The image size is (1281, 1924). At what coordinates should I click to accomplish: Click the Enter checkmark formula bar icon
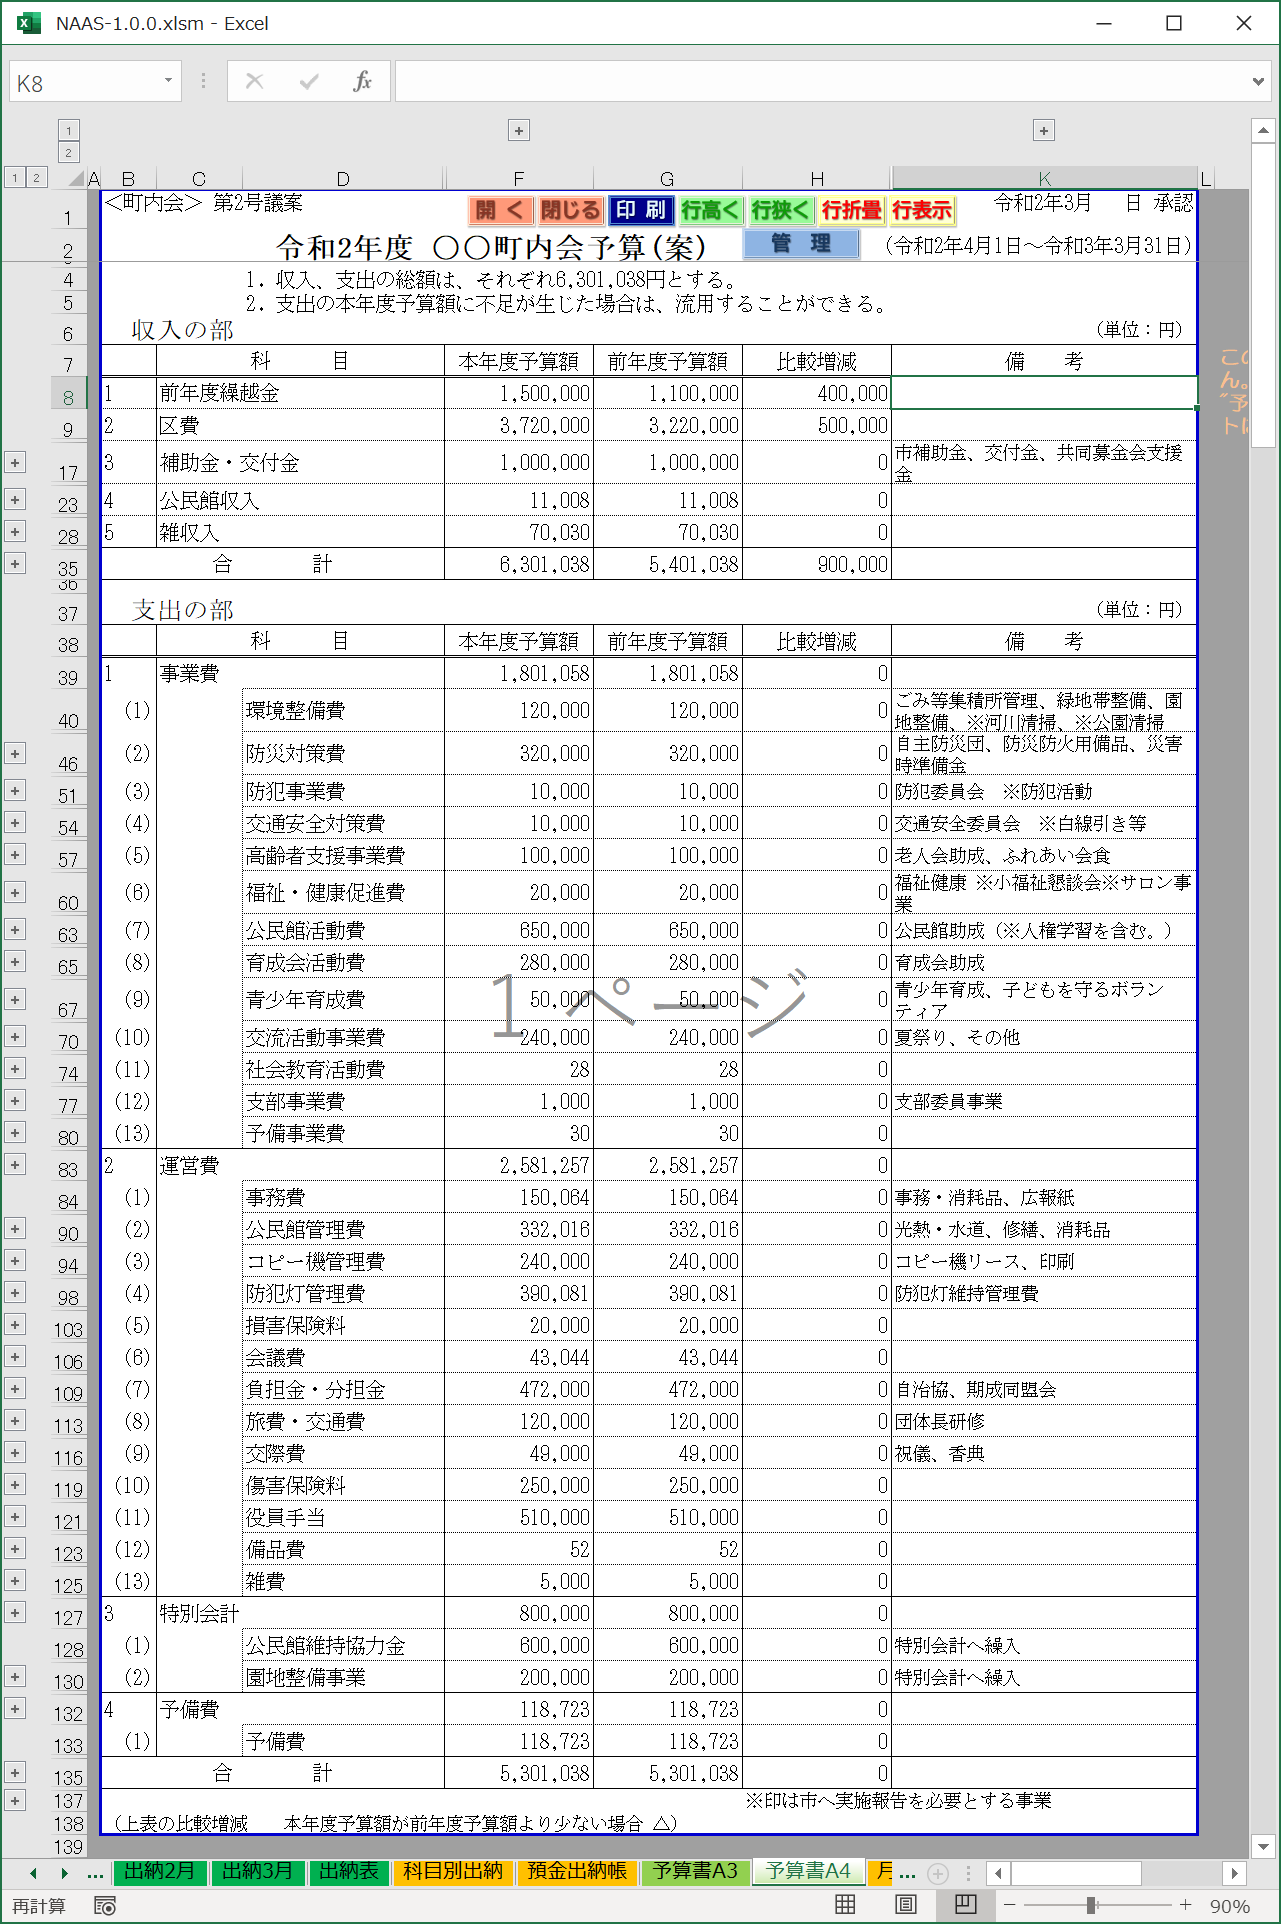point(309,82)
